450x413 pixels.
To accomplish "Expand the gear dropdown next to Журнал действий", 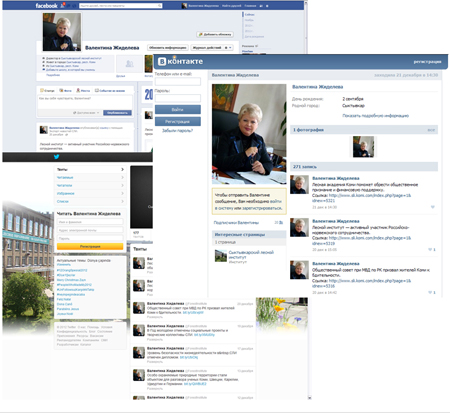I will [x=228, y=48].
